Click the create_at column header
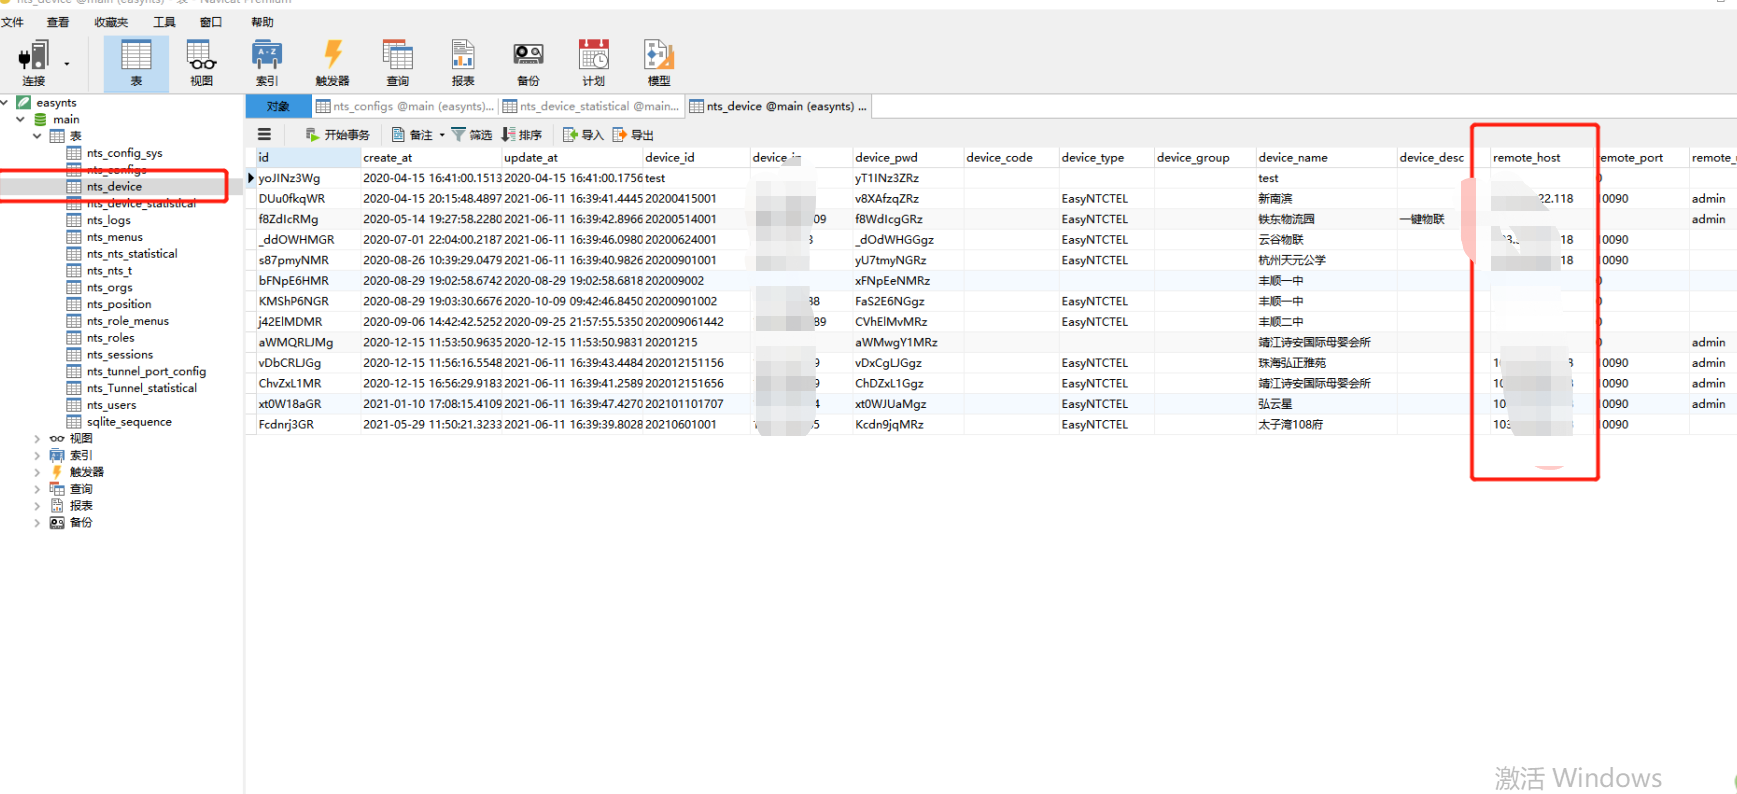 point(430,157)
